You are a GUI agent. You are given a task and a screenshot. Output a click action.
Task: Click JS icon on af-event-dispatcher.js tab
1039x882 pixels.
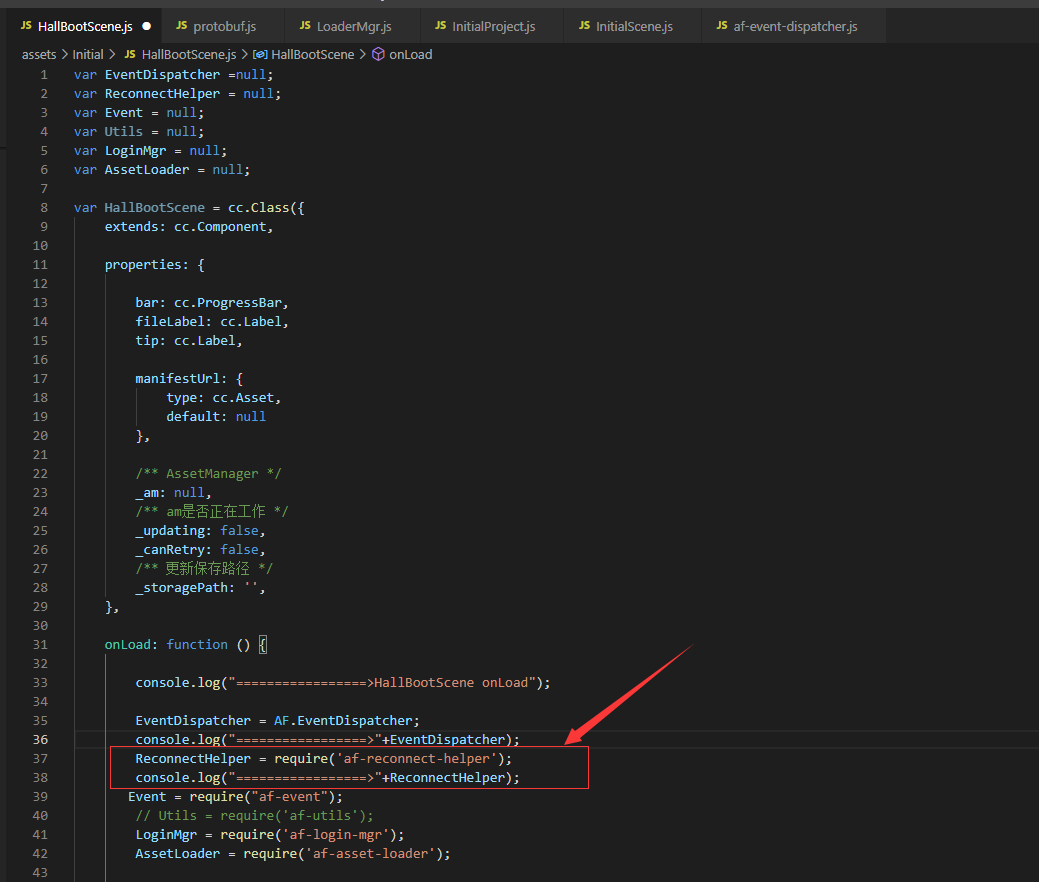click(x=722, y=25)
